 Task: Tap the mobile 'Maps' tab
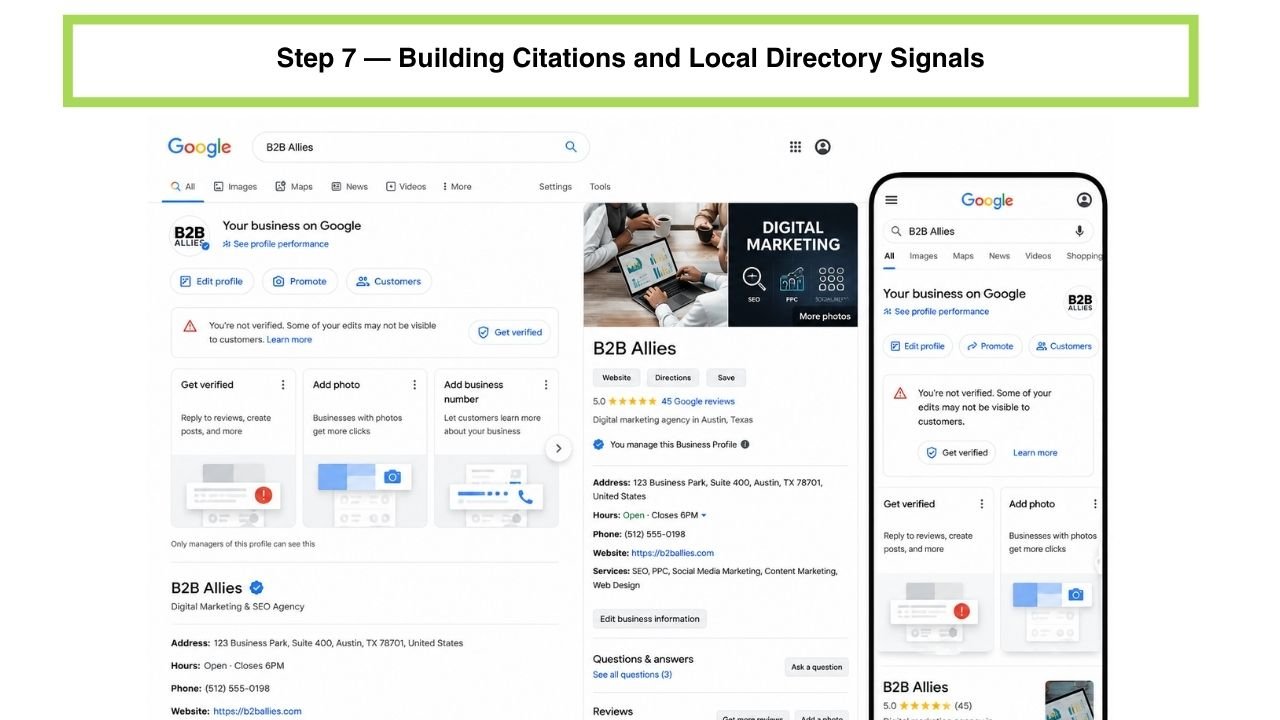(x=963, y=256)
